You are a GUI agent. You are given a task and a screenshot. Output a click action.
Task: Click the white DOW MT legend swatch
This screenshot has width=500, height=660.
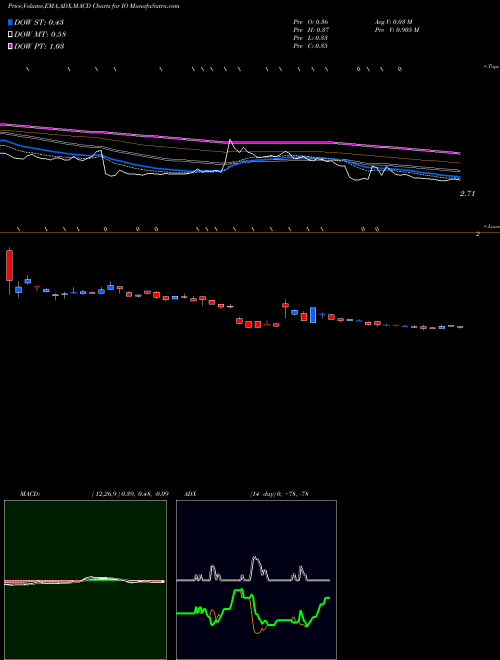[x=10, y=34]
